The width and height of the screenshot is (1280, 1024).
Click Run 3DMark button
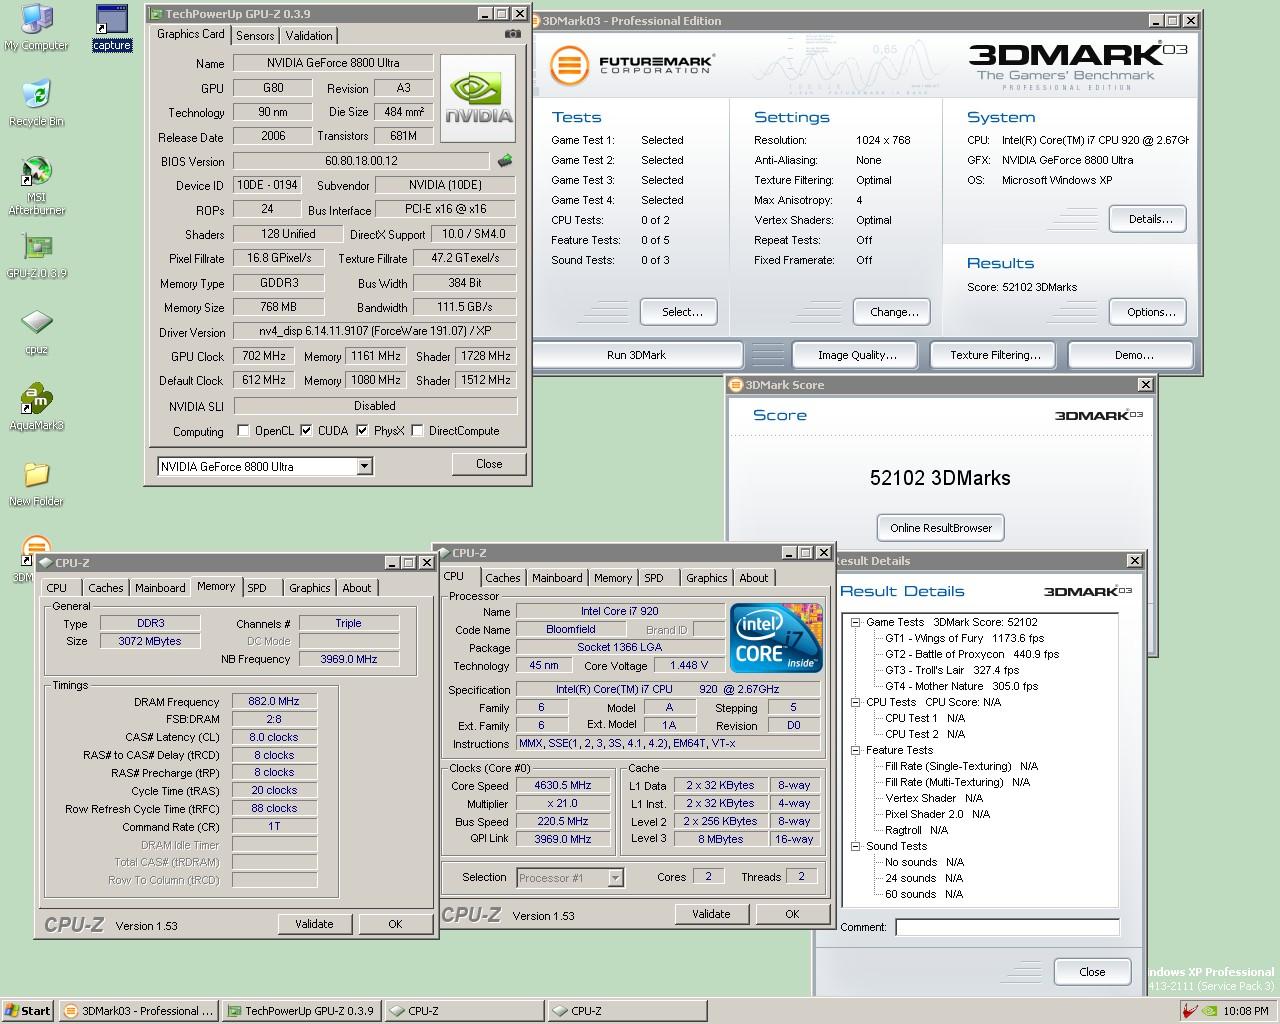click(637, 355)
